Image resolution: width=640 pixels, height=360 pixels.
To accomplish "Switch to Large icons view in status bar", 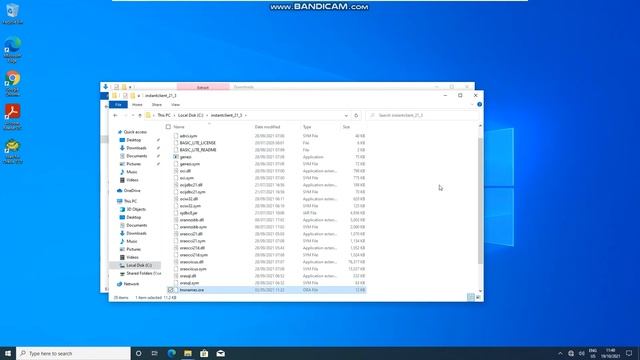I will 478,297.
